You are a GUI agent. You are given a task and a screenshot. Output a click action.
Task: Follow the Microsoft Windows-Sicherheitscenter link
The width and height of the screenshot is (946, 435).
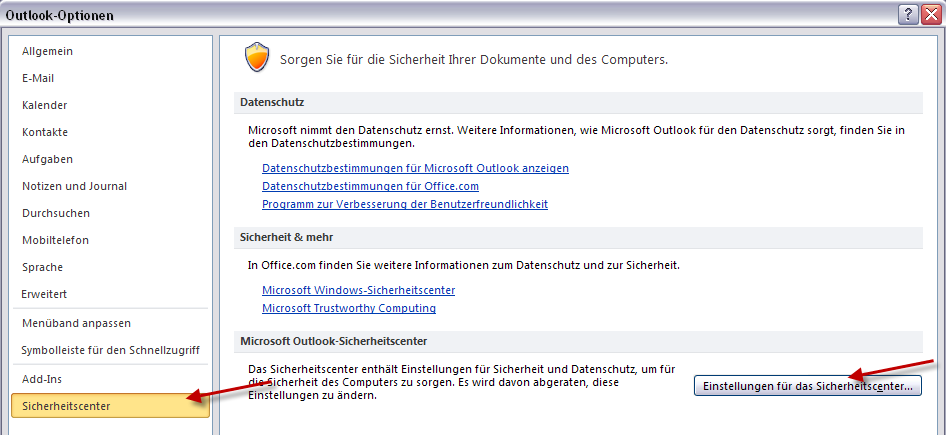358,290
